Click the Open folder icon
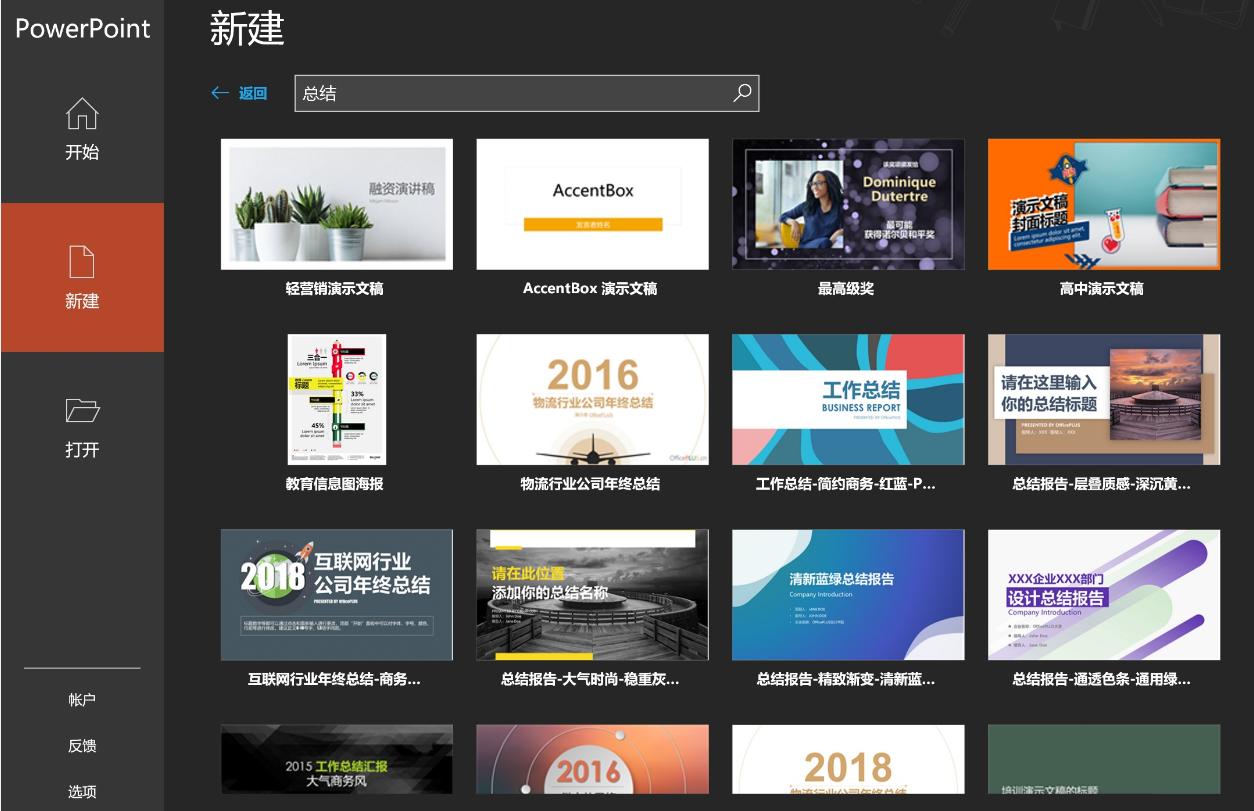This screenshot has width=1254, height=811. 82,410
